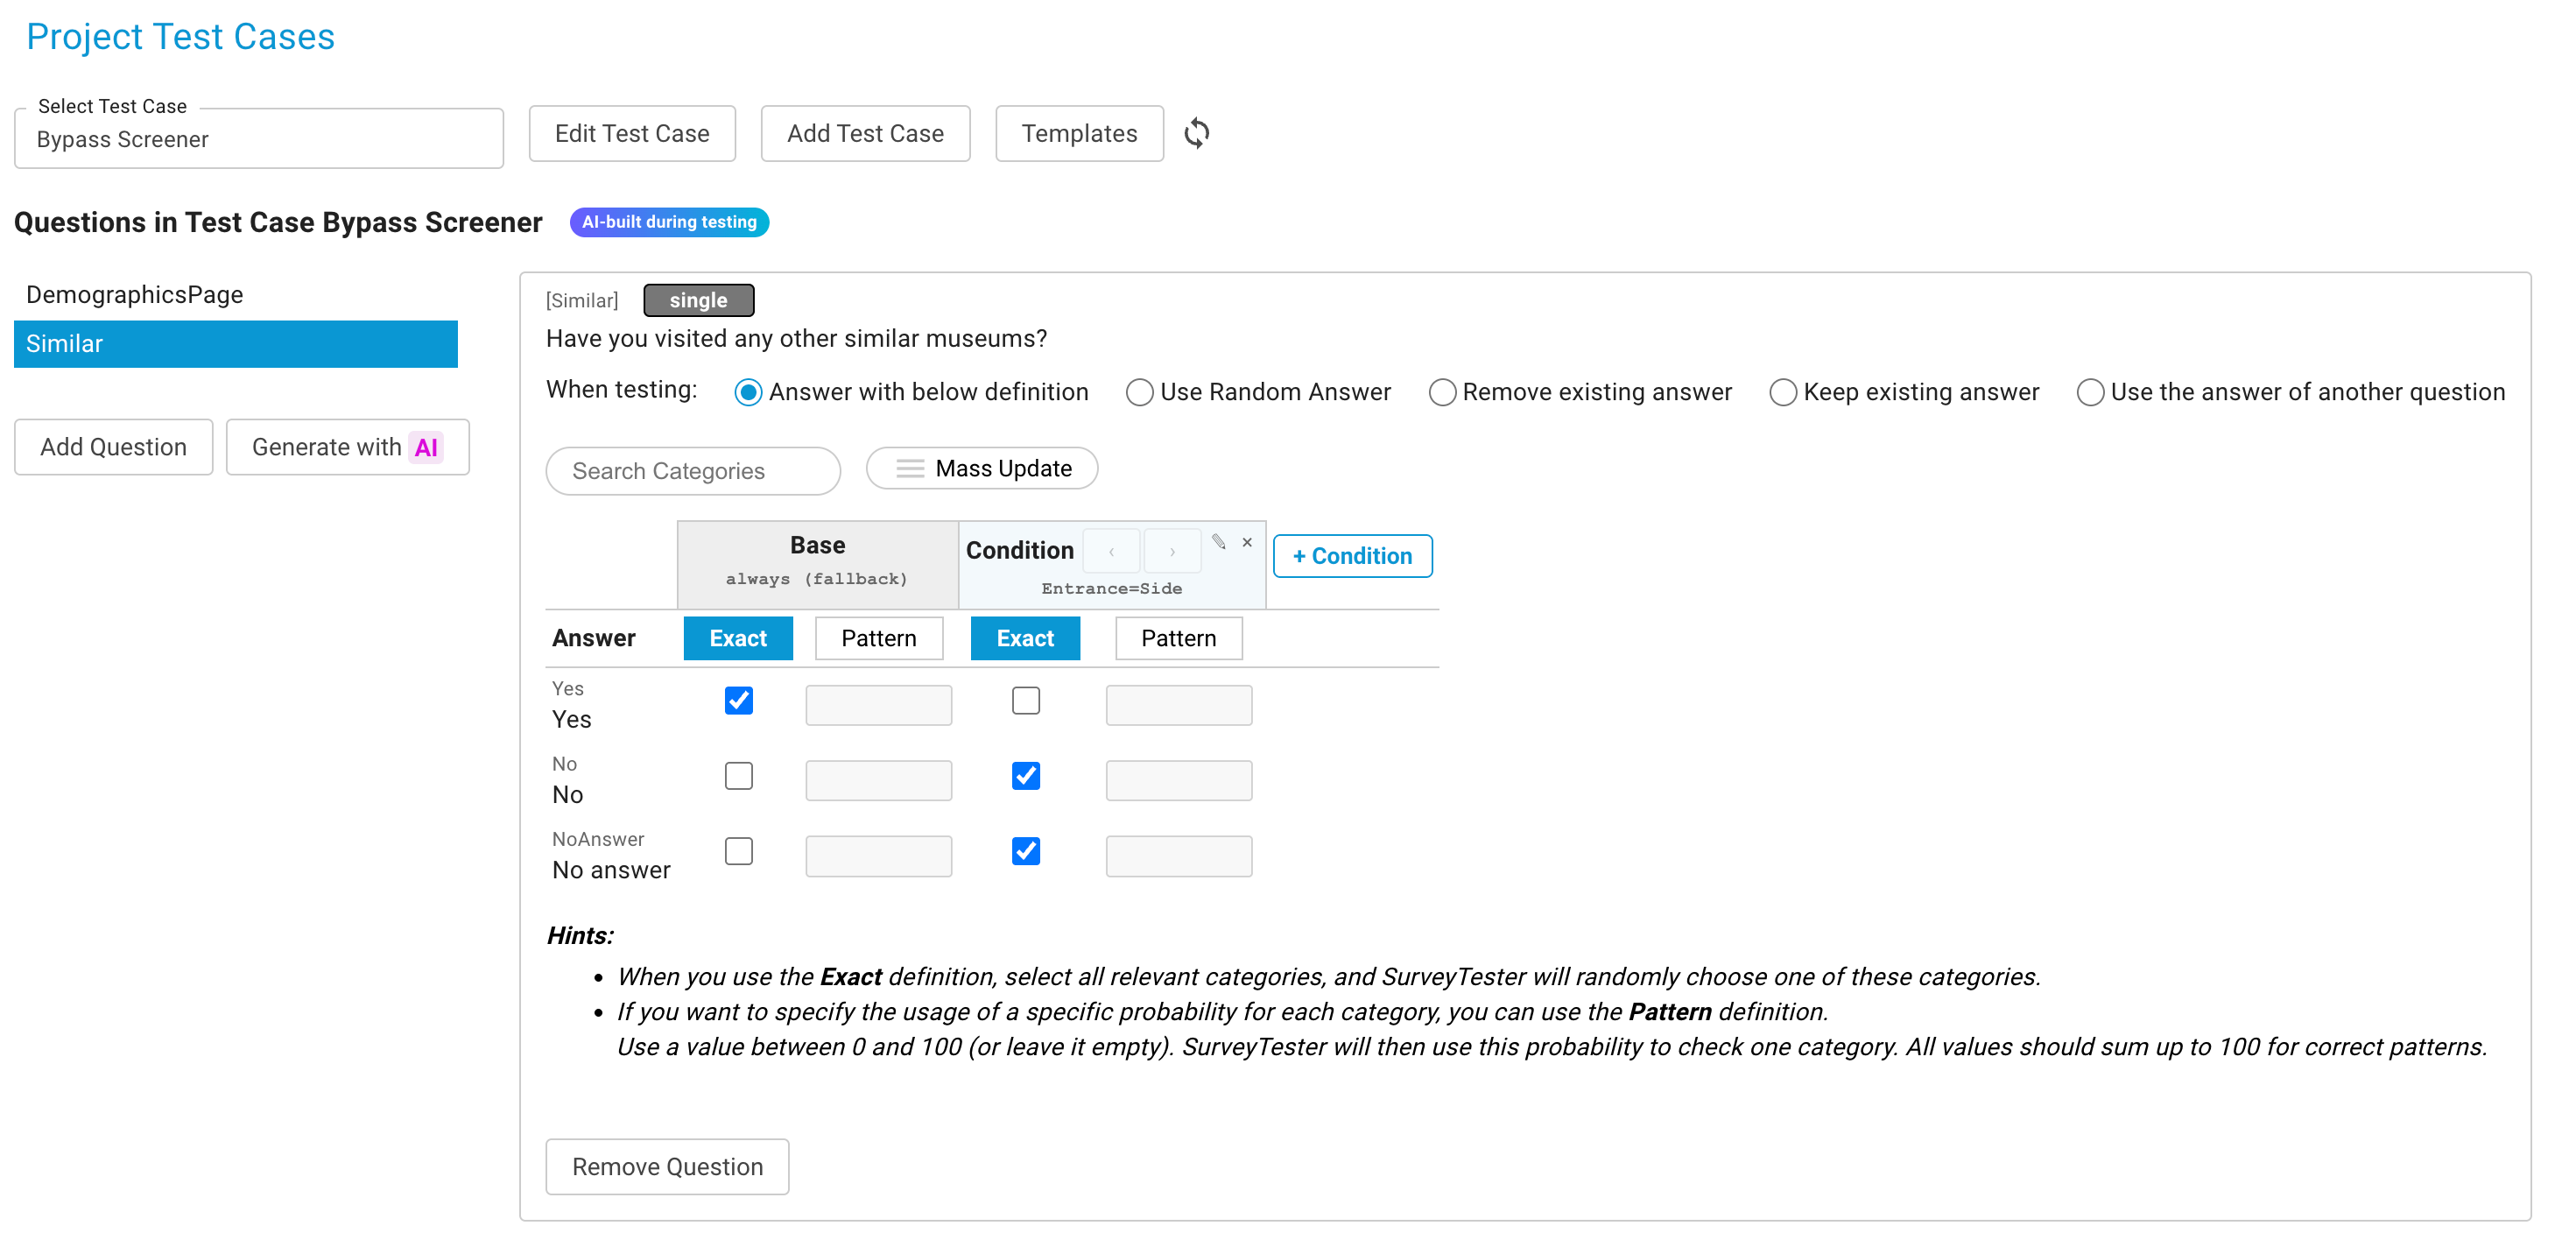The height and width of the screenshot is (1254, 2576).
Task: Remove the Entrance=Side condition with the x
Action: (1247, 542)
